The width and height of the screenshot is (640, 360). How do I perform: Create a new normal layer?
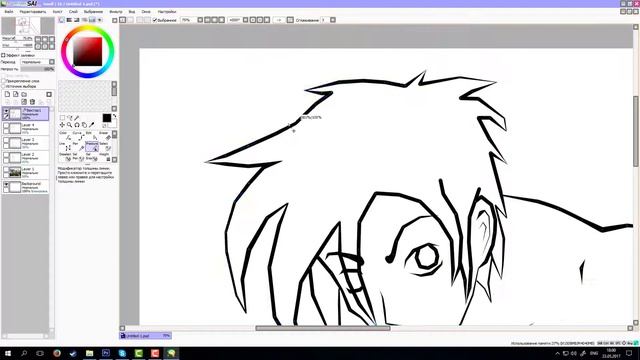click(x=7, y=94)
